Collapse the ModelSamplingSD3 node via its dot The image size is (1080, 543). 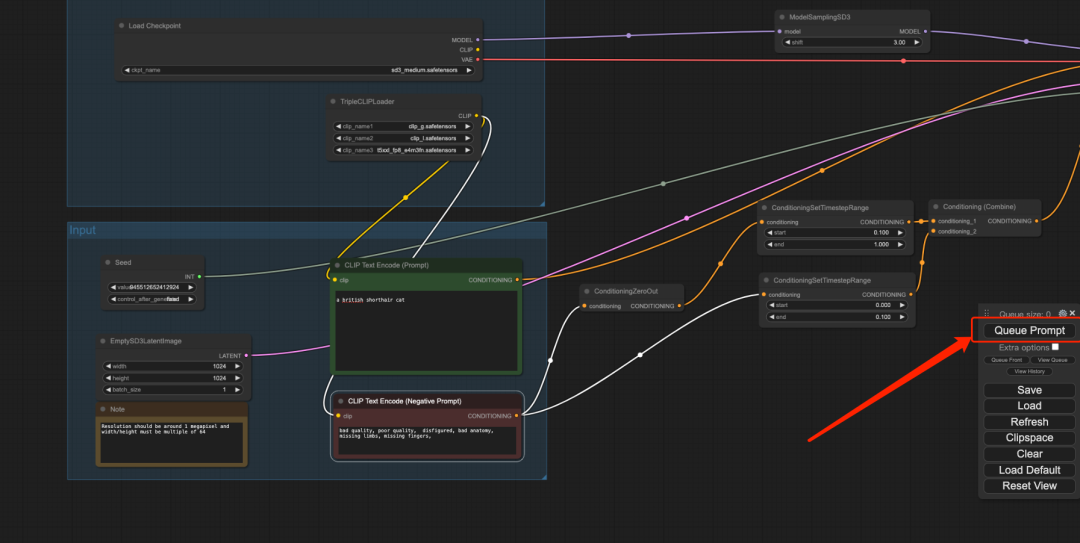(782, 17)
